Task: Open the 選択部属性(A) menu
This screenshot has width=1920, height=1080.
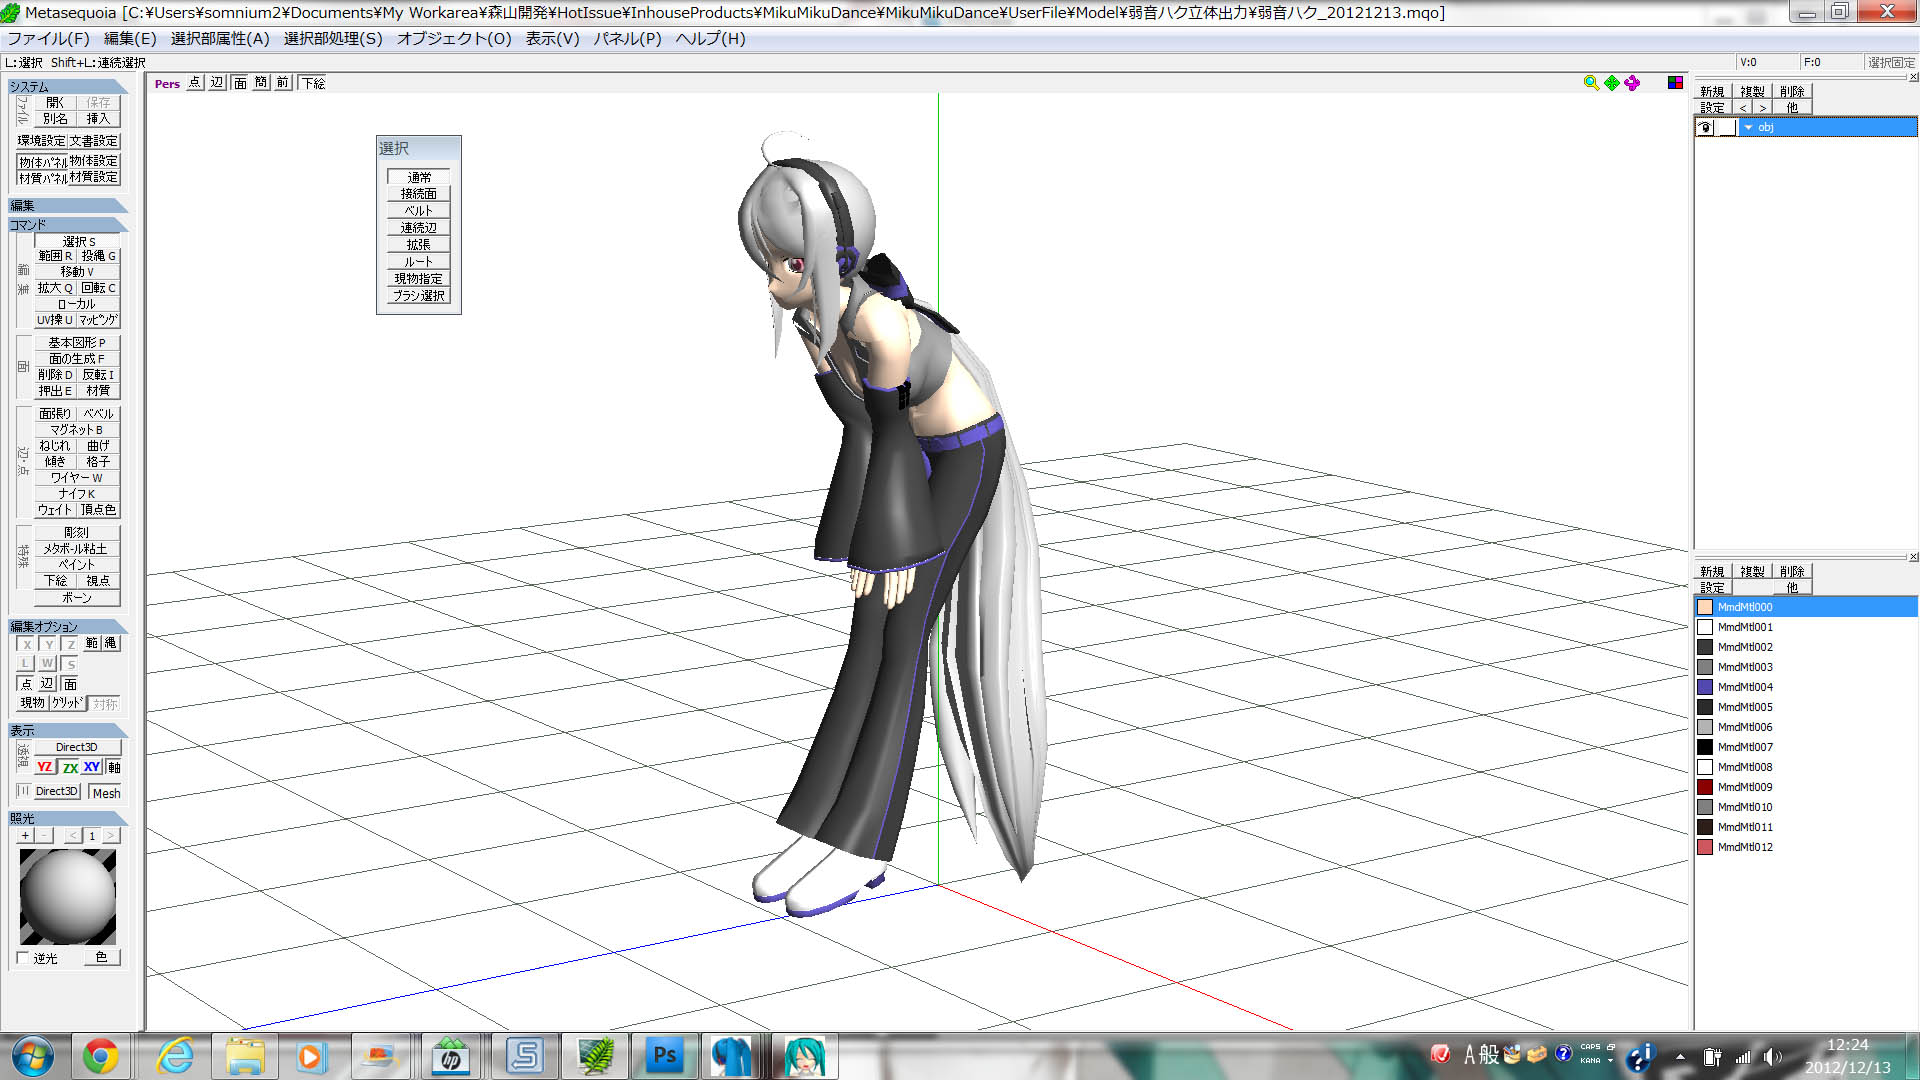Action: tap(220, 39)
